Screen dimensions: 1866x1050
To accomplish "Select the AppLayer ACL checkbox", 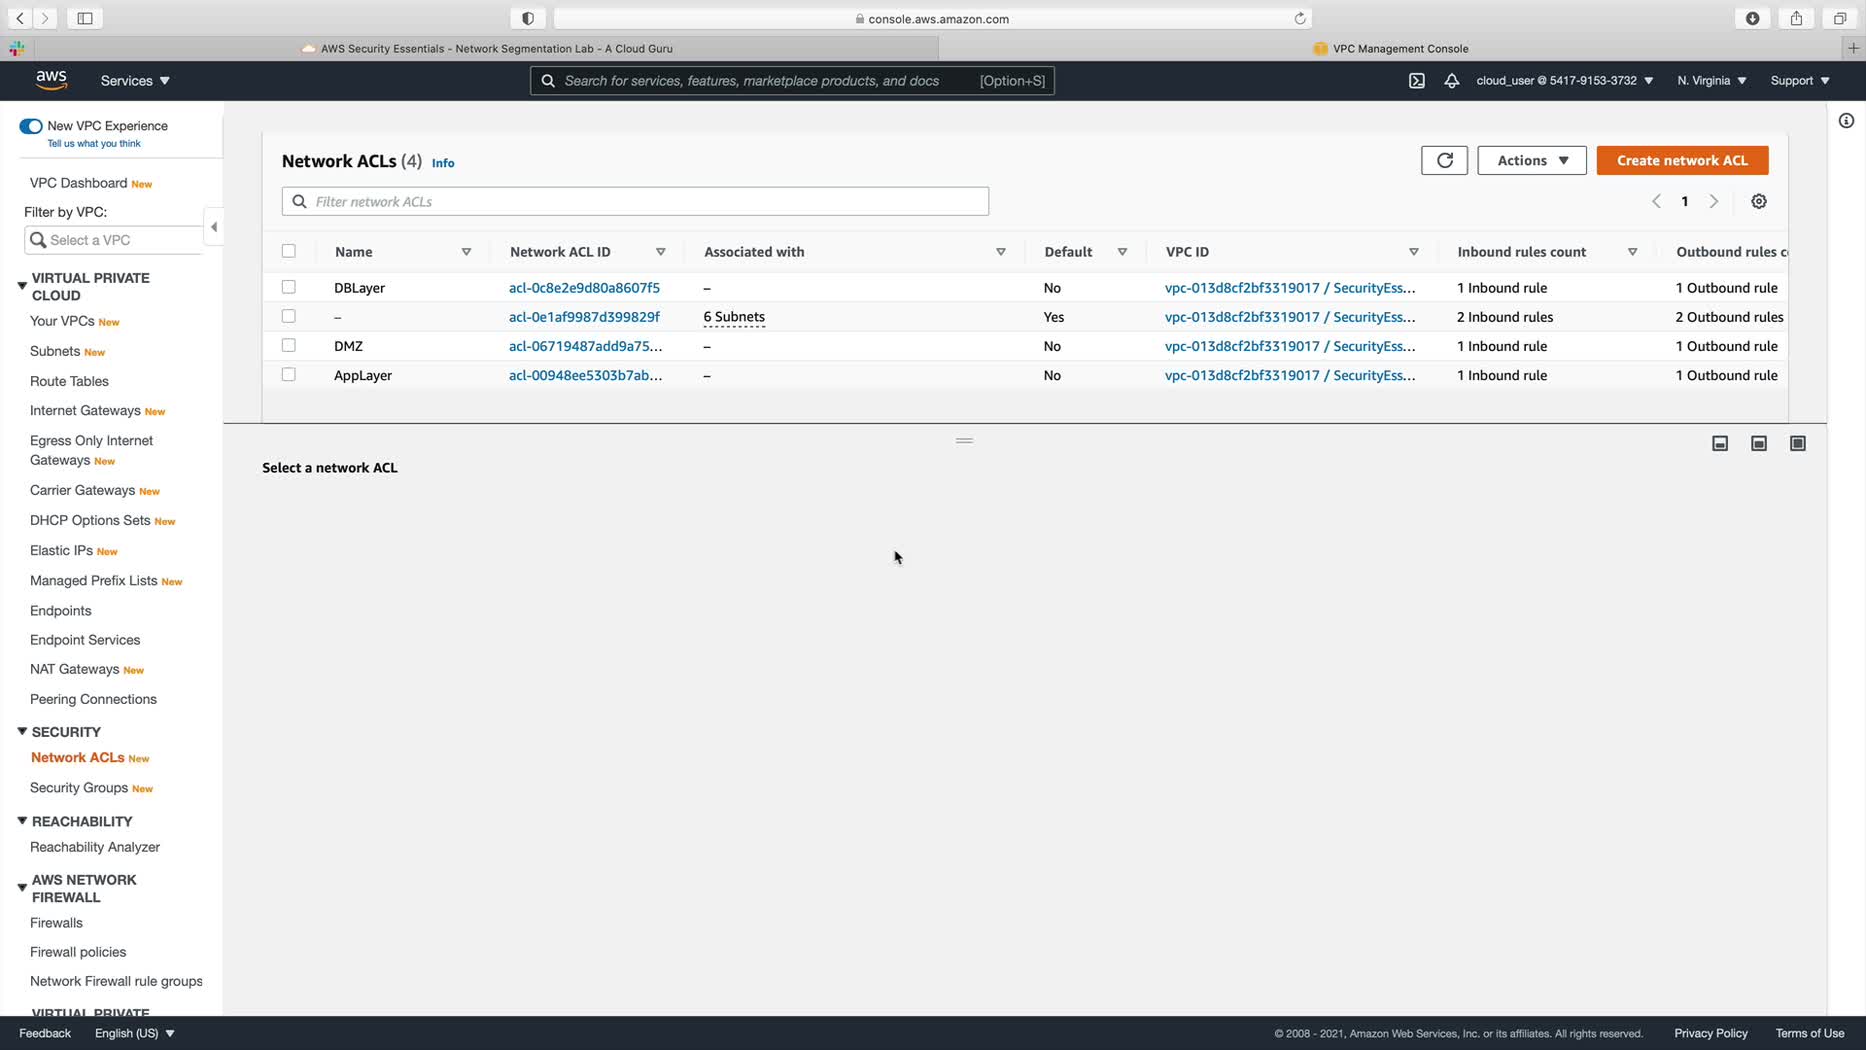I will coord(289,374).
